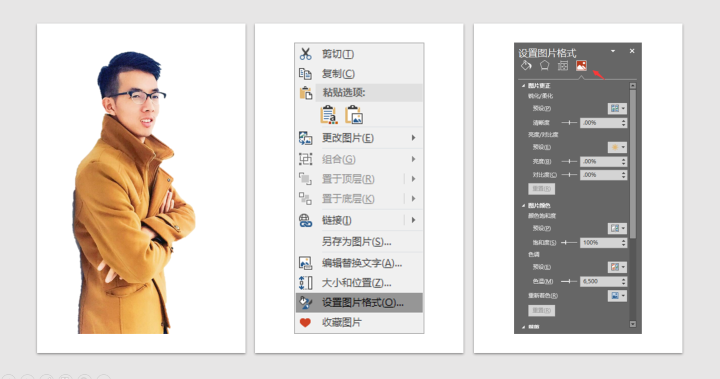The height and width of the screenshot is (379, 720).
Task: Open the 组合 submenu arrow
Action: 413,159
